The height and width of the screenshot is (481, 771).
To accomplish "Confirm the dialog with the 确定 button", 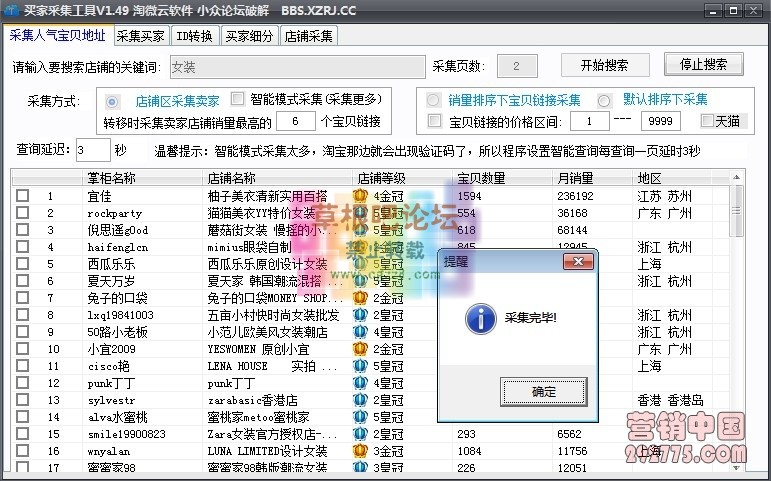I will tap(544, 391).
